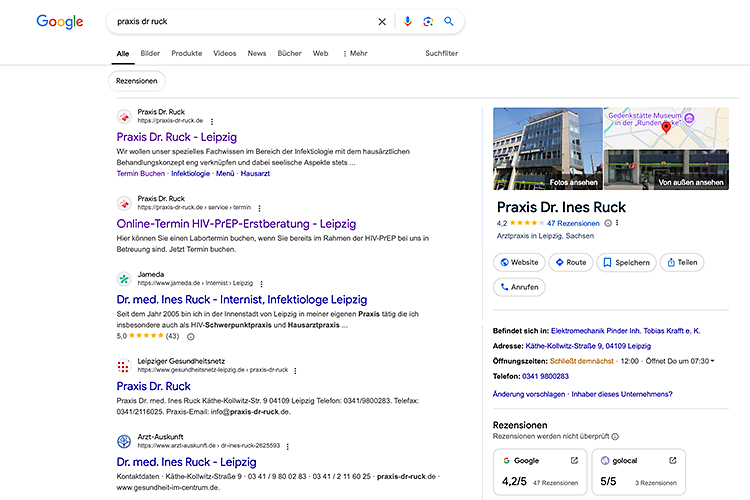
Task: Open three-dot menu beside Arzt-Auskunft result
Action: 287,446
